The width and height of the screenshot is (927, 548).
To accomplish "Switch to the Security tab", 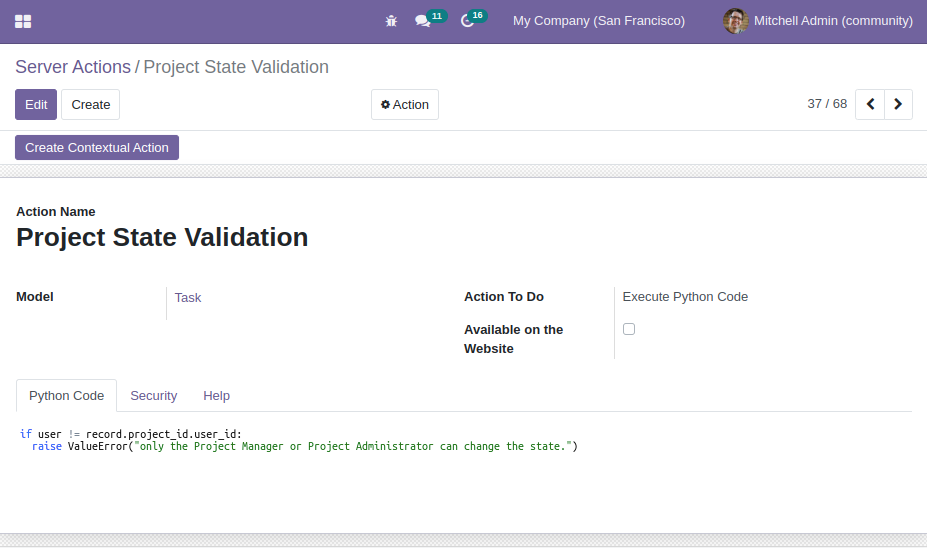I will click(x=154, y=395).
